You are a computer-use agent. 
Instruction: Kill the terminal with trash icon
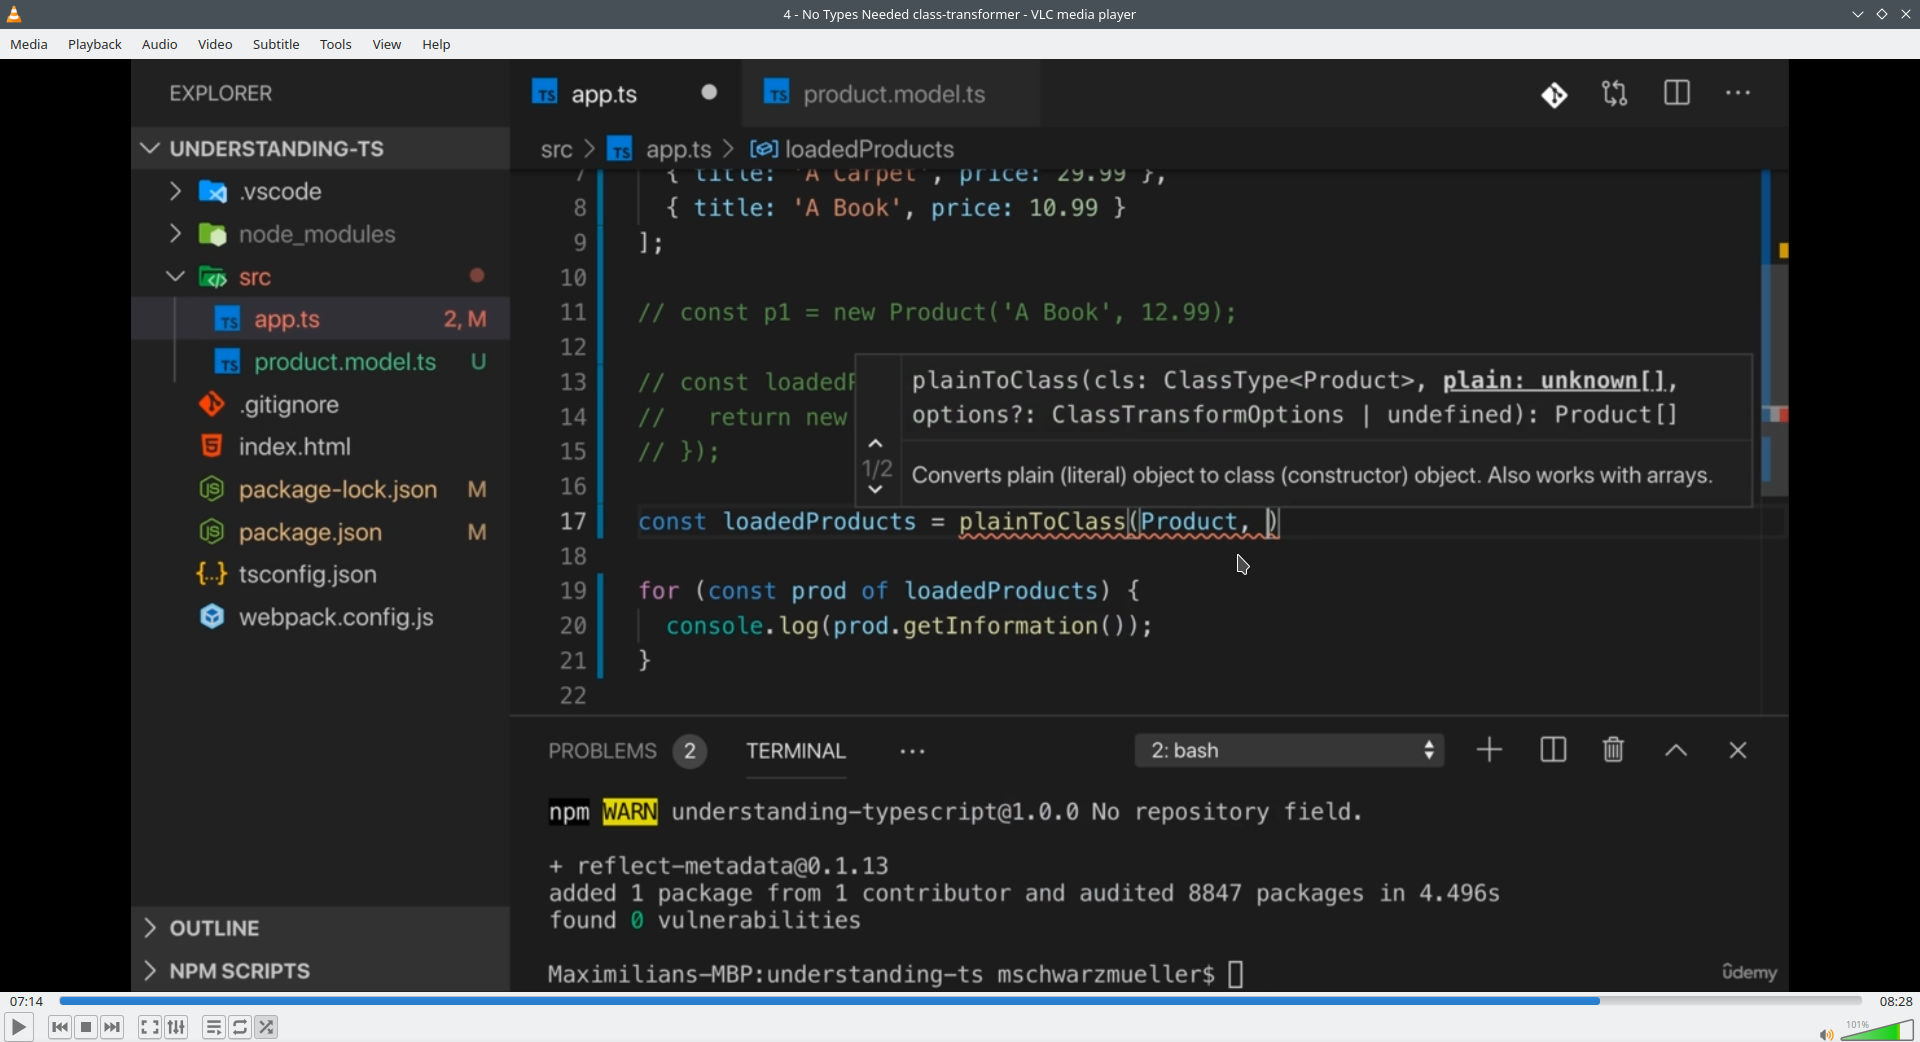click(1613, 750)
